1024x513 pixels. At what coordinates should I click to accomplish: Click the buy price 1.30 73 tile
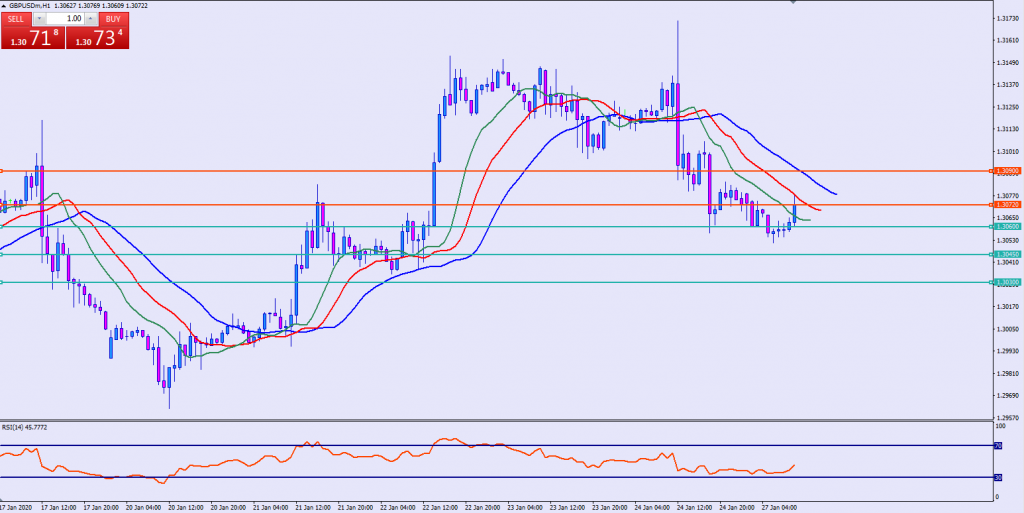click(97, 39)
